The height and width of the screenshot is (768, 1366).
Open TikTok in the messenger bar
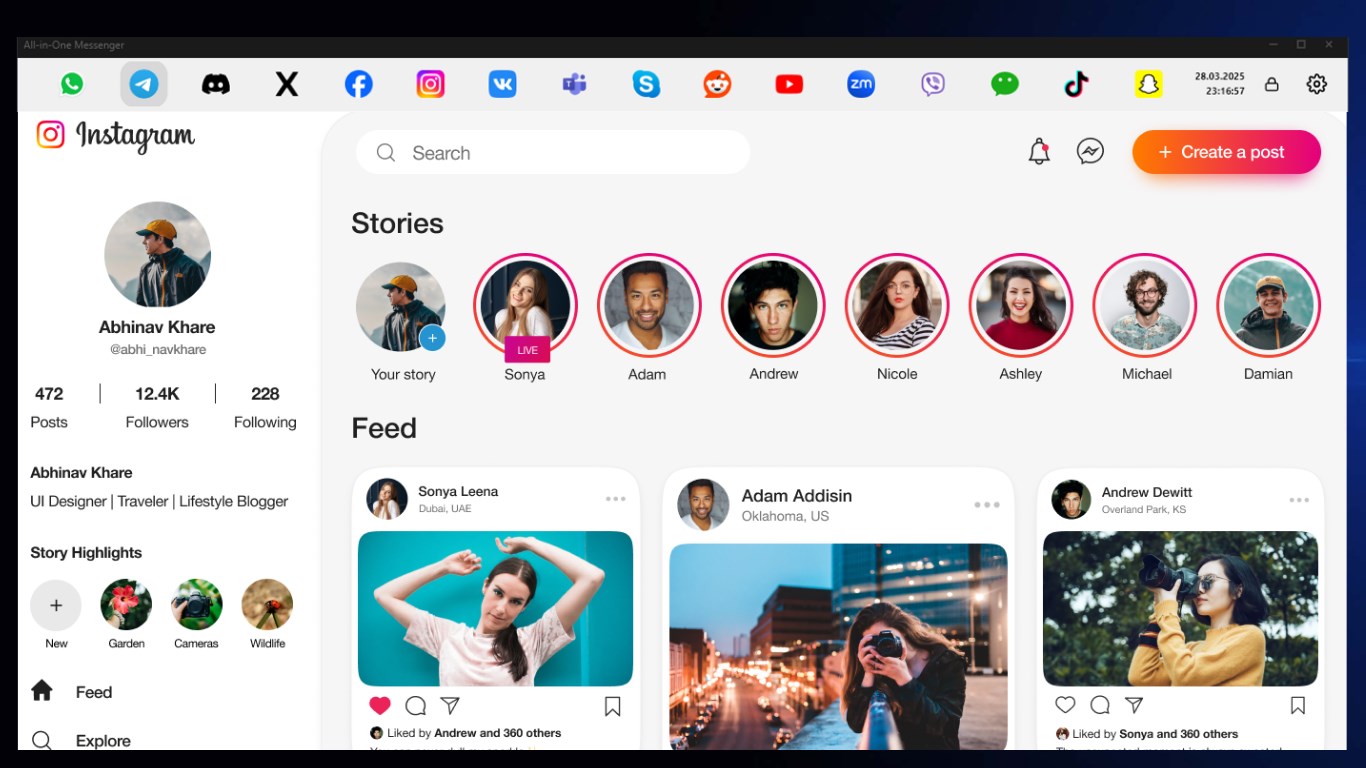pos(1076,83)
